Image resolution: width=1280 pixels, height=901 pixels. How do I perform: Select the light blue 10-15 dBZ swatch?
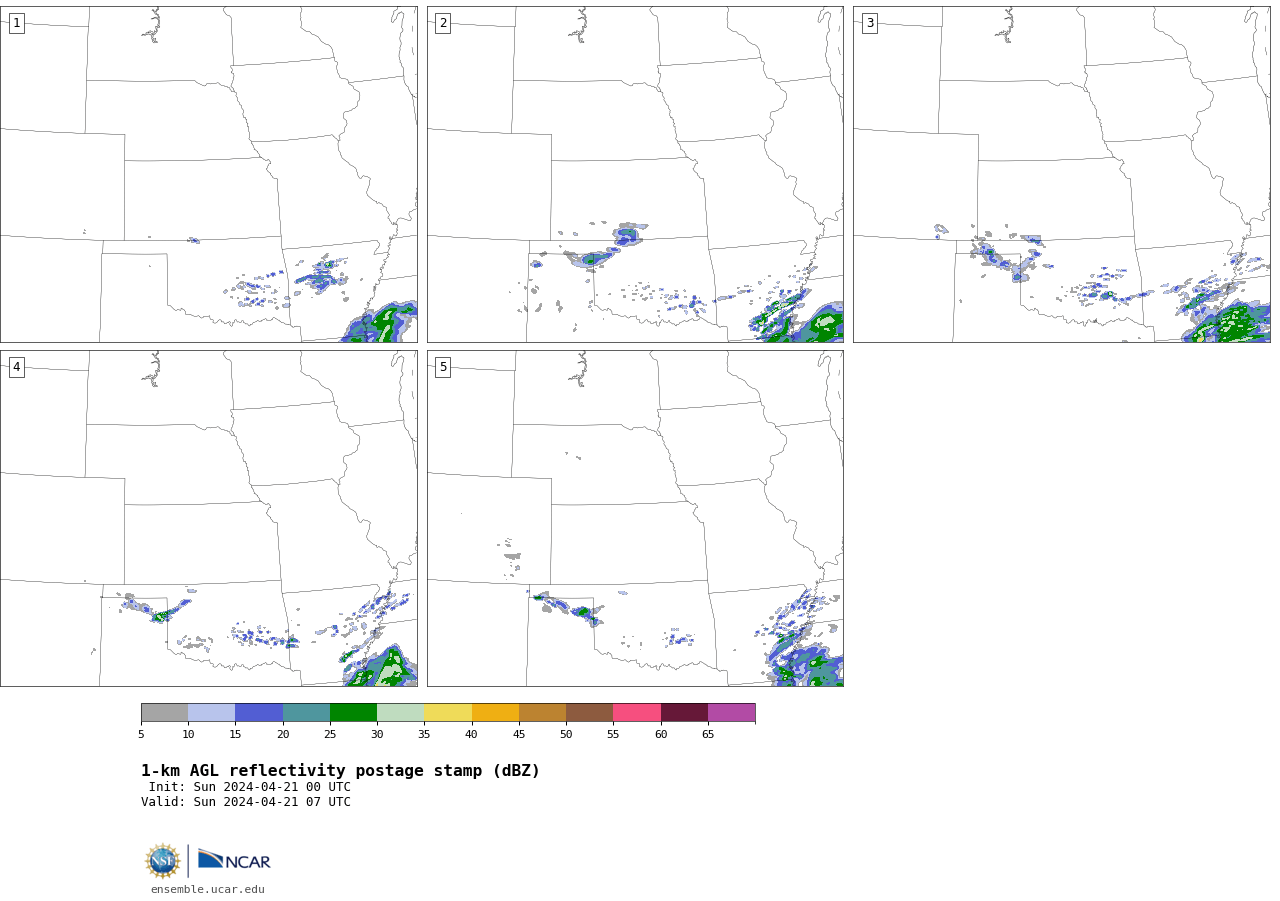211,713
